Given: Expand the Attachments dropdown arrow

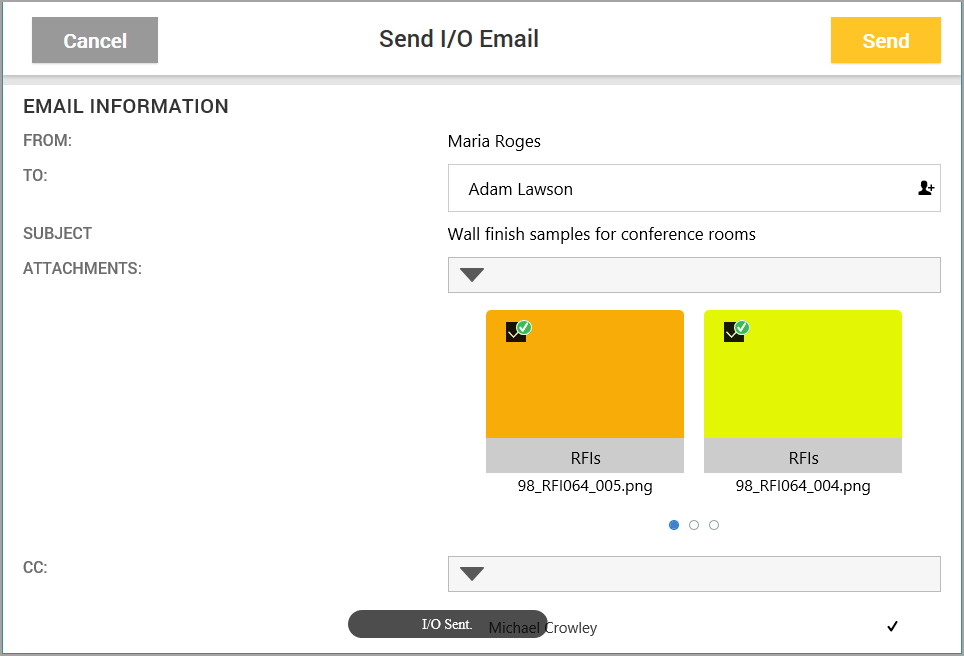Looking at the screenshot, I should click(472, 275).
